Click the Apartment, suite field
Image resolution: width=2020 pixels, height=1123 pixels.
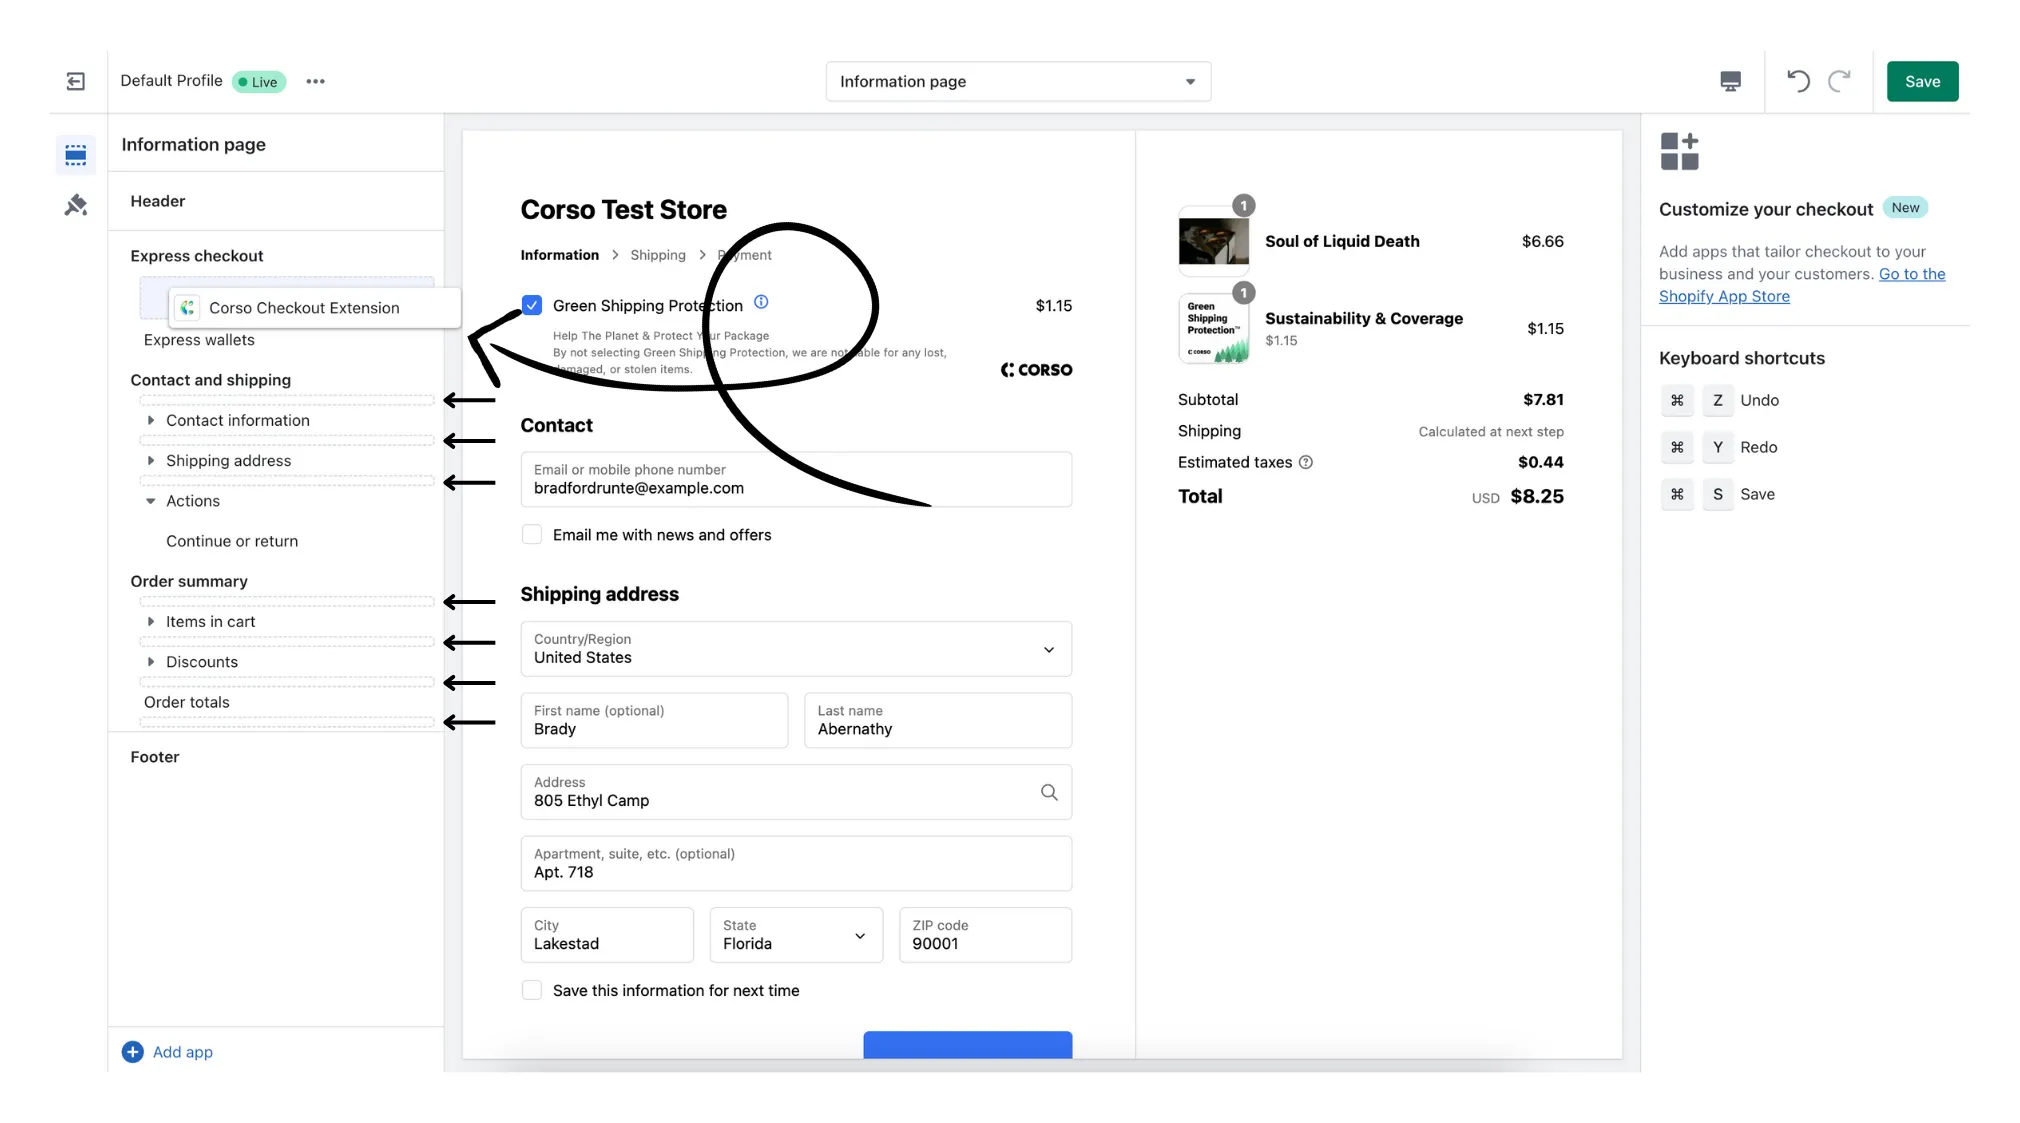[796, 863]
